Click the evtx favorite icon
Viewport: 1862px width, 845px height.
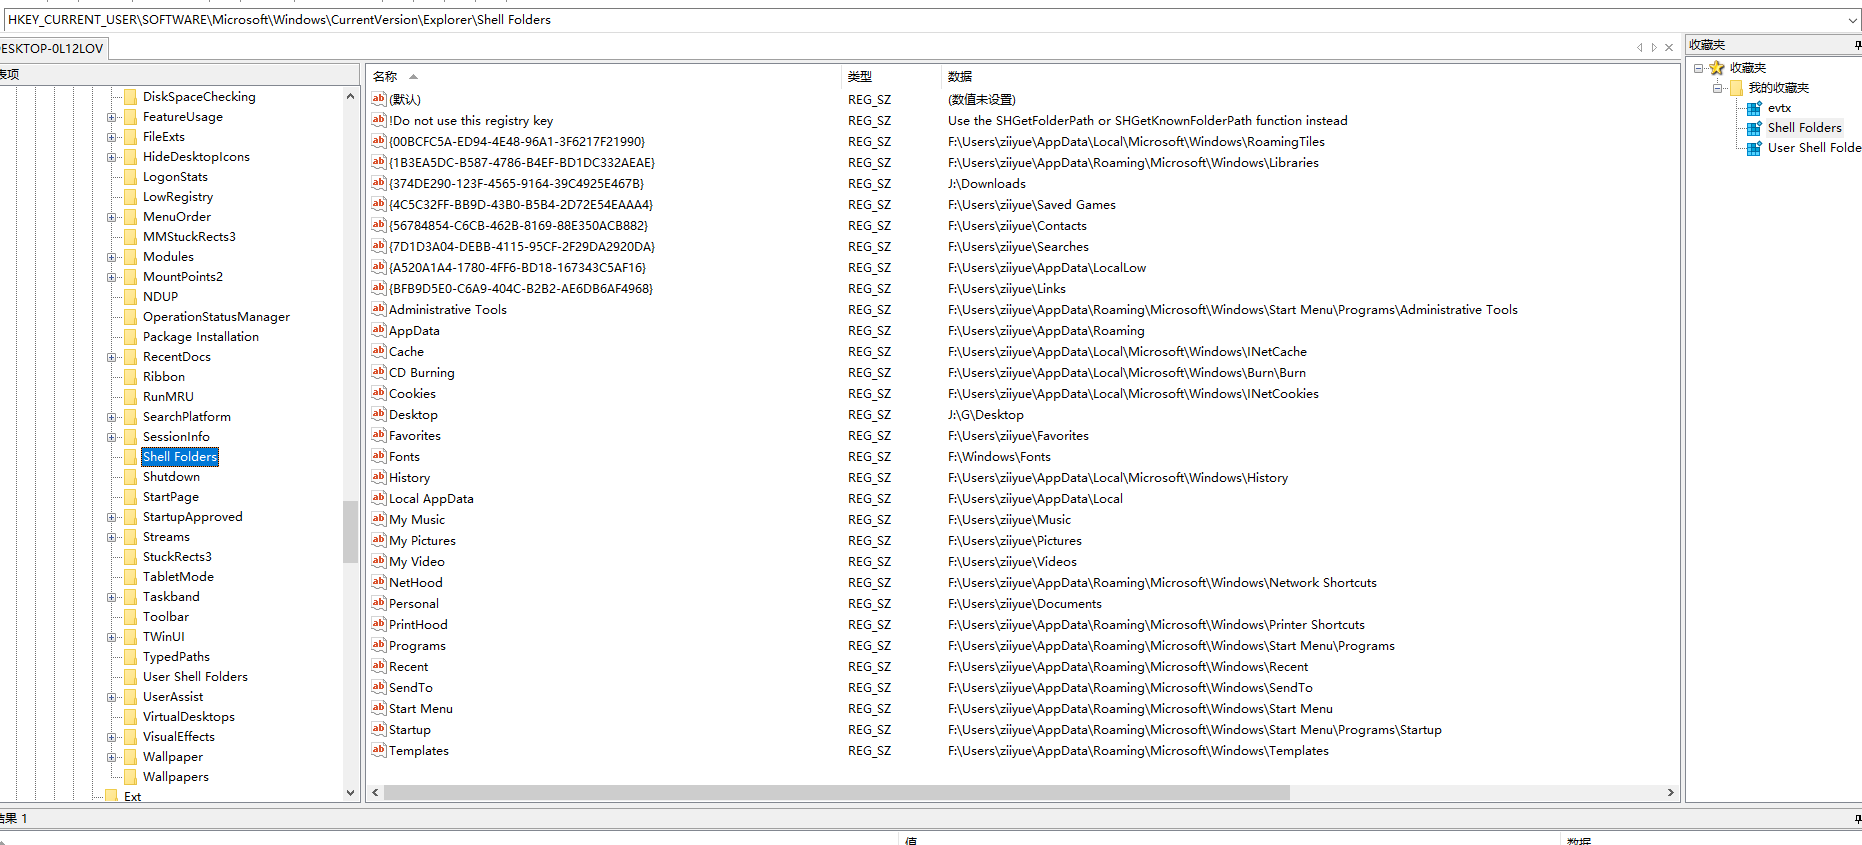pyautogui.click(x=1753, y=108)
